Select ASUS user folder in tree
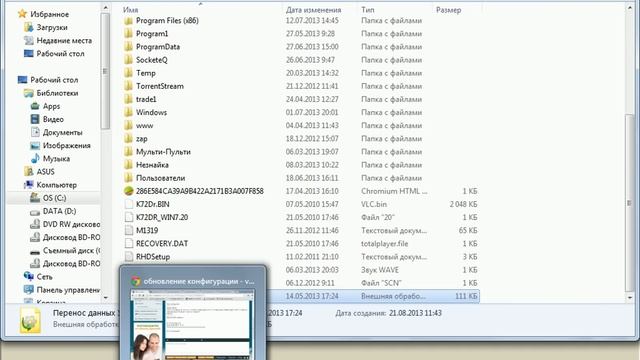The width and height of the screenshot is (640, 360). 45,172
